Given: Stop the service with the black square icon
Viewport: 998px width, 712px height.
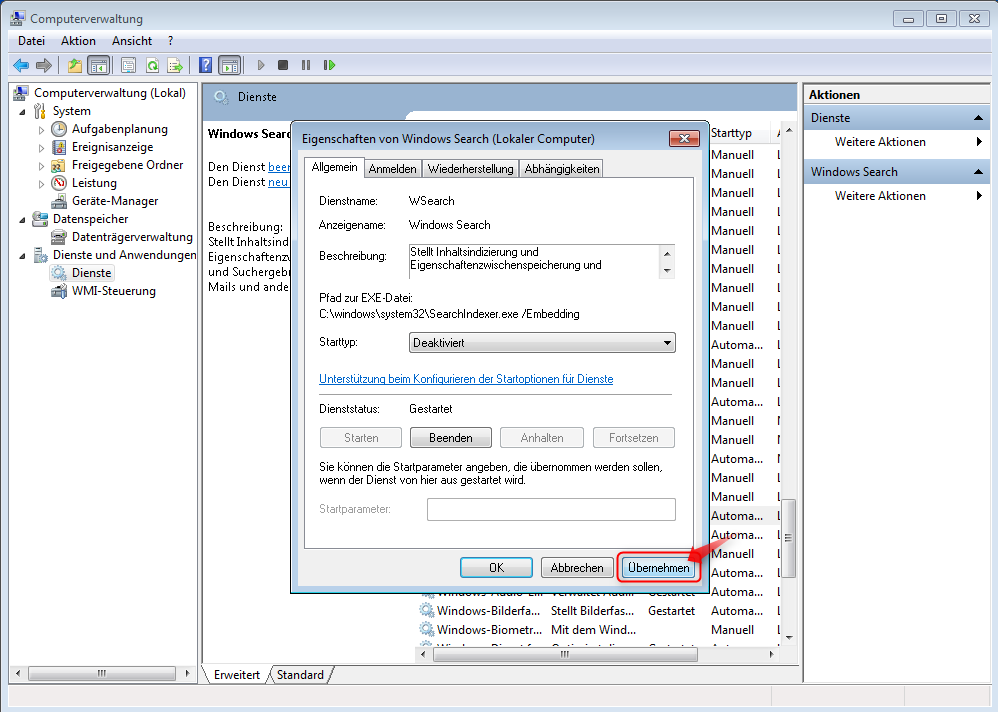Looking at the screenshot, I should [x=284, y=64].
